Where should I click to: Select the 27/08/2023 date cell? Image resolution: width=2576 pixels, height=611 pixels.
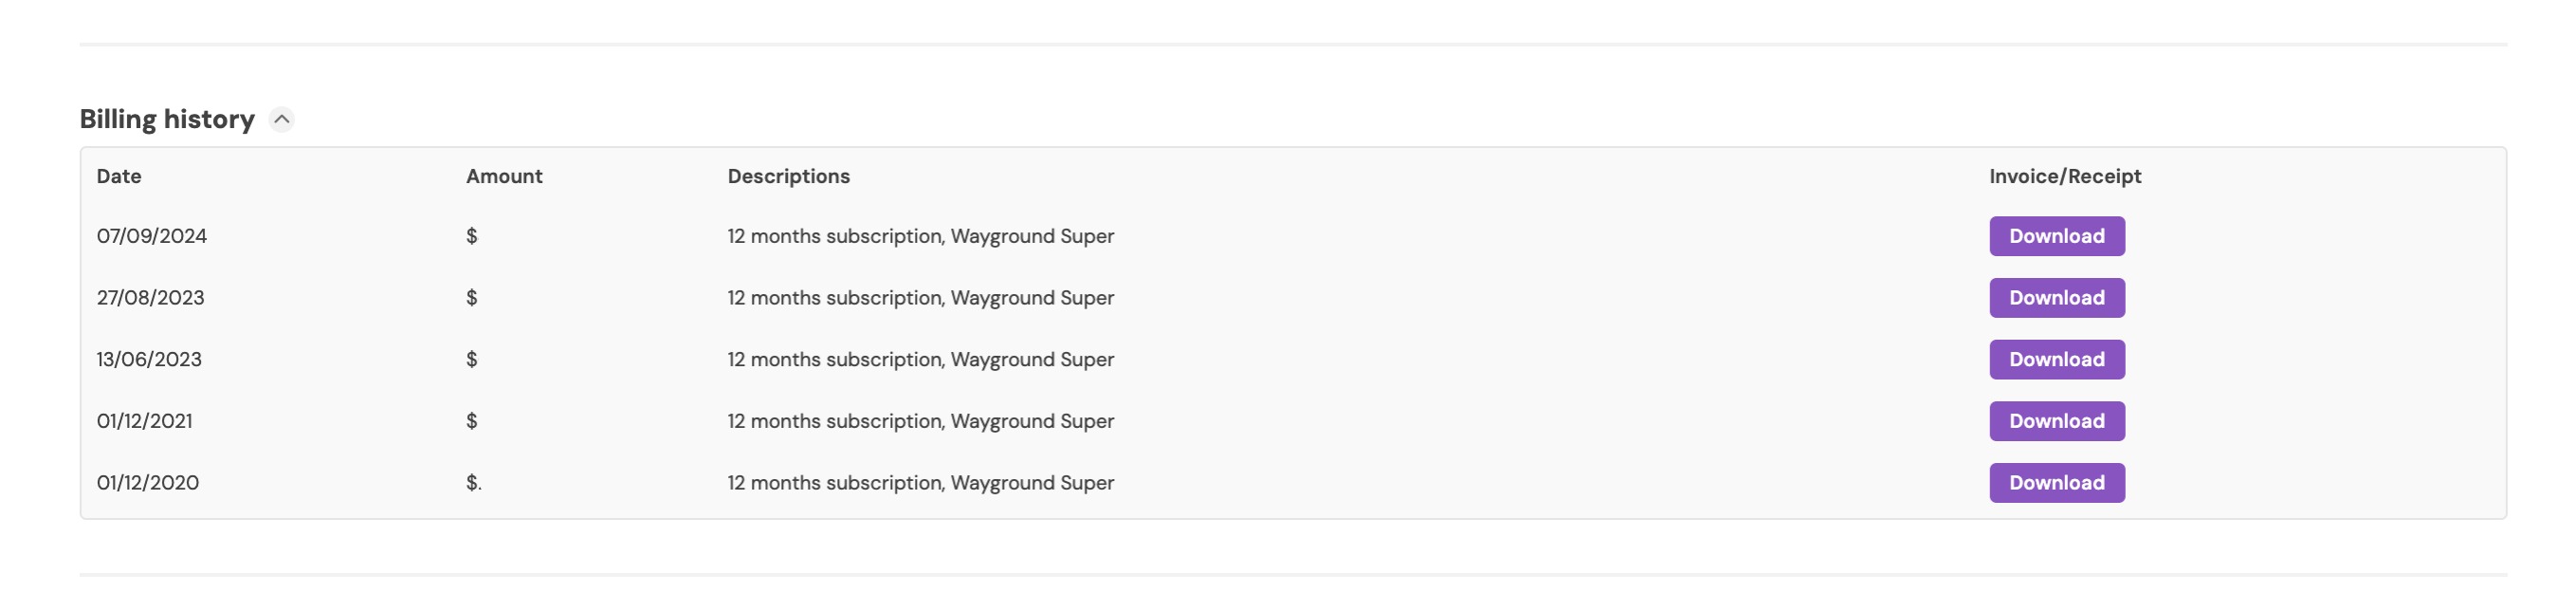coord(150,298)
